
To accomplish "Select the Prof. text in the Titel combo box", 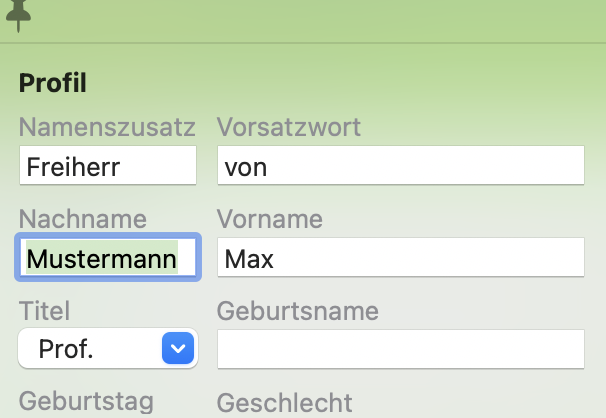I will 66,349.
